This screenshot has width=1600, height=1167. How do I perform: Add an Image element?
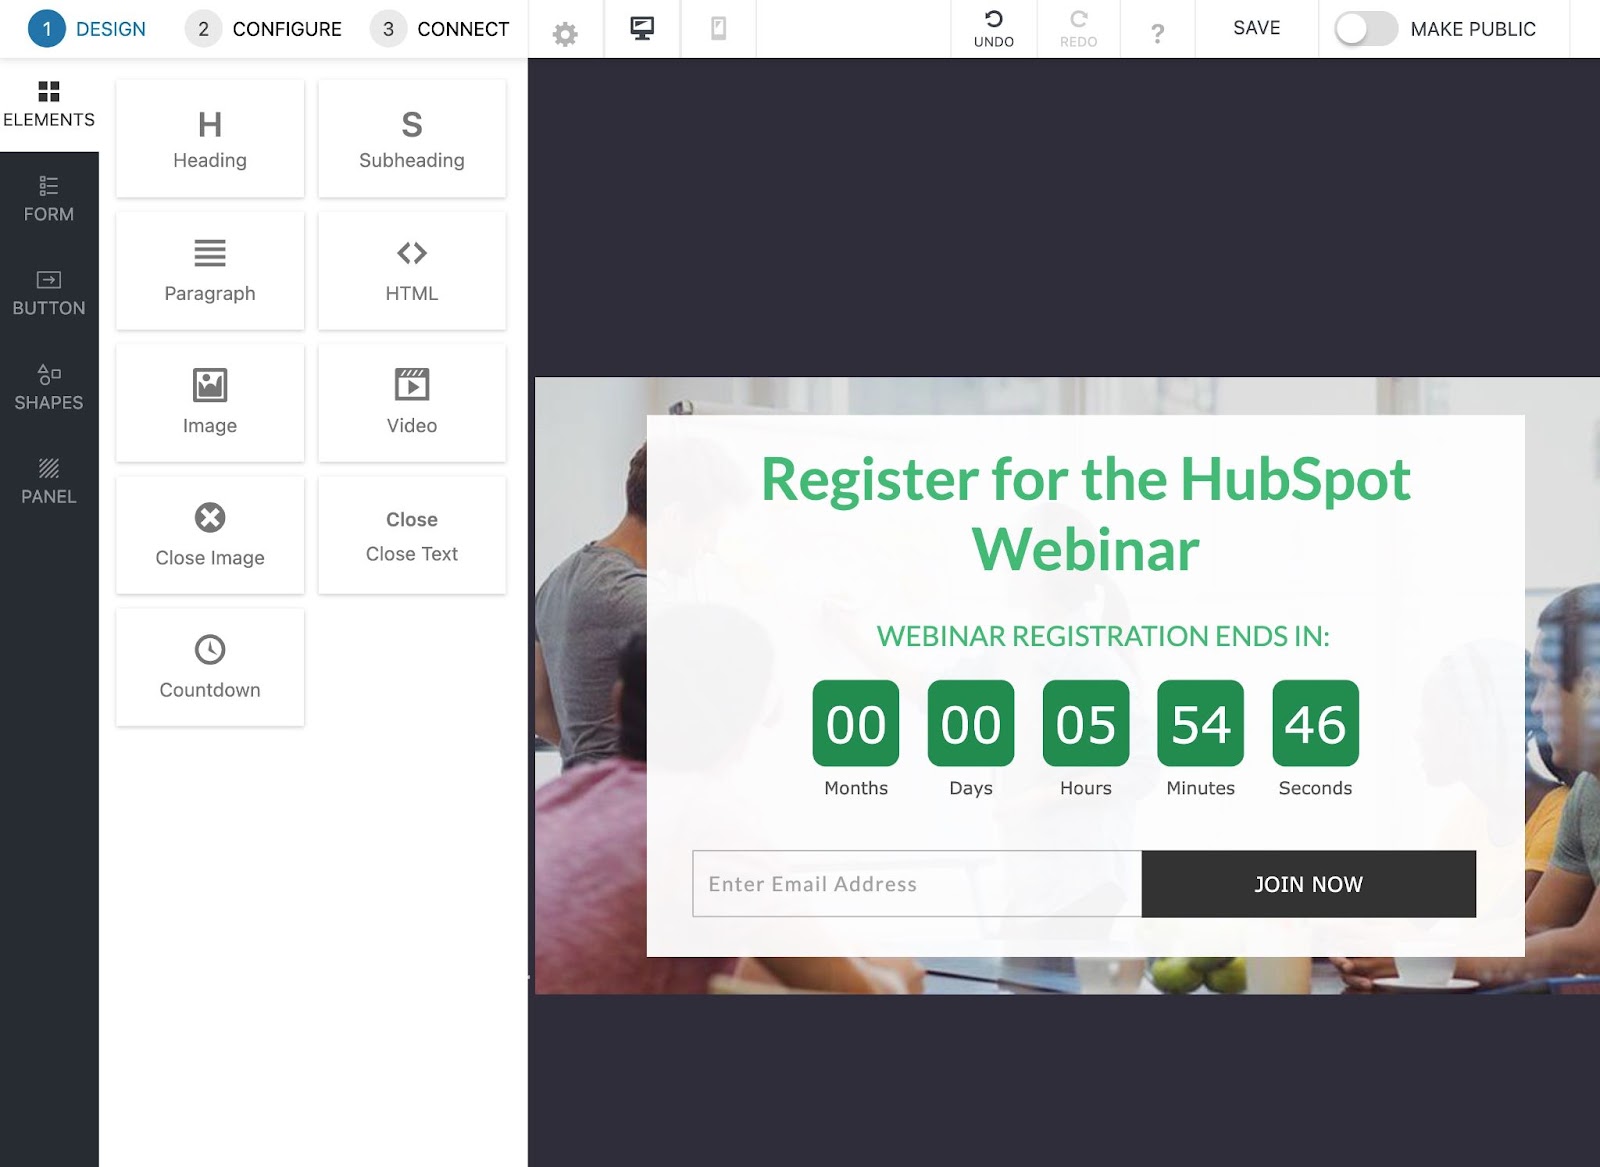click(x=210, y=403)
